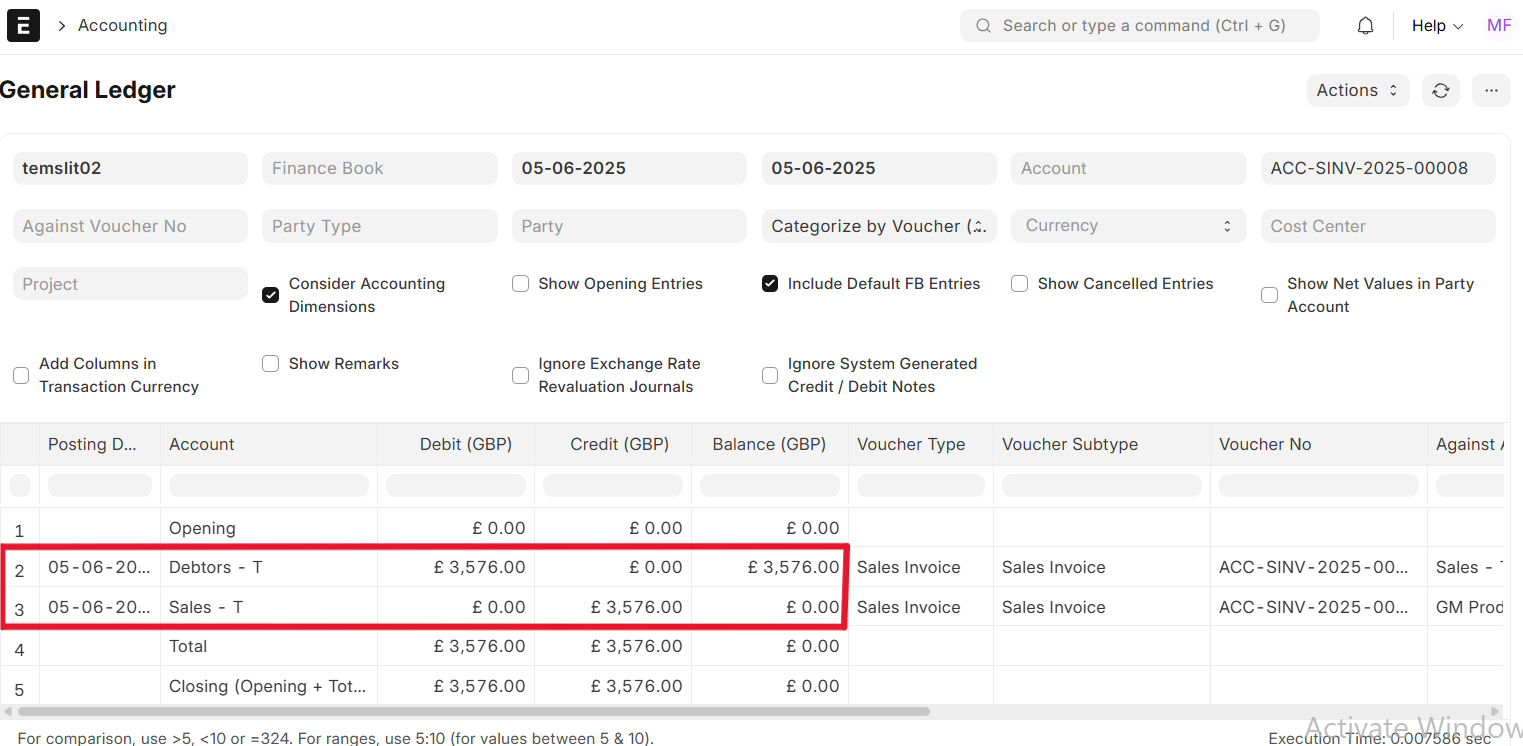Image resolution: width=1523 pixels, height=746 pixels.
Task: Enable the Show Remarks checkbox
Action: tap(270, 364)
